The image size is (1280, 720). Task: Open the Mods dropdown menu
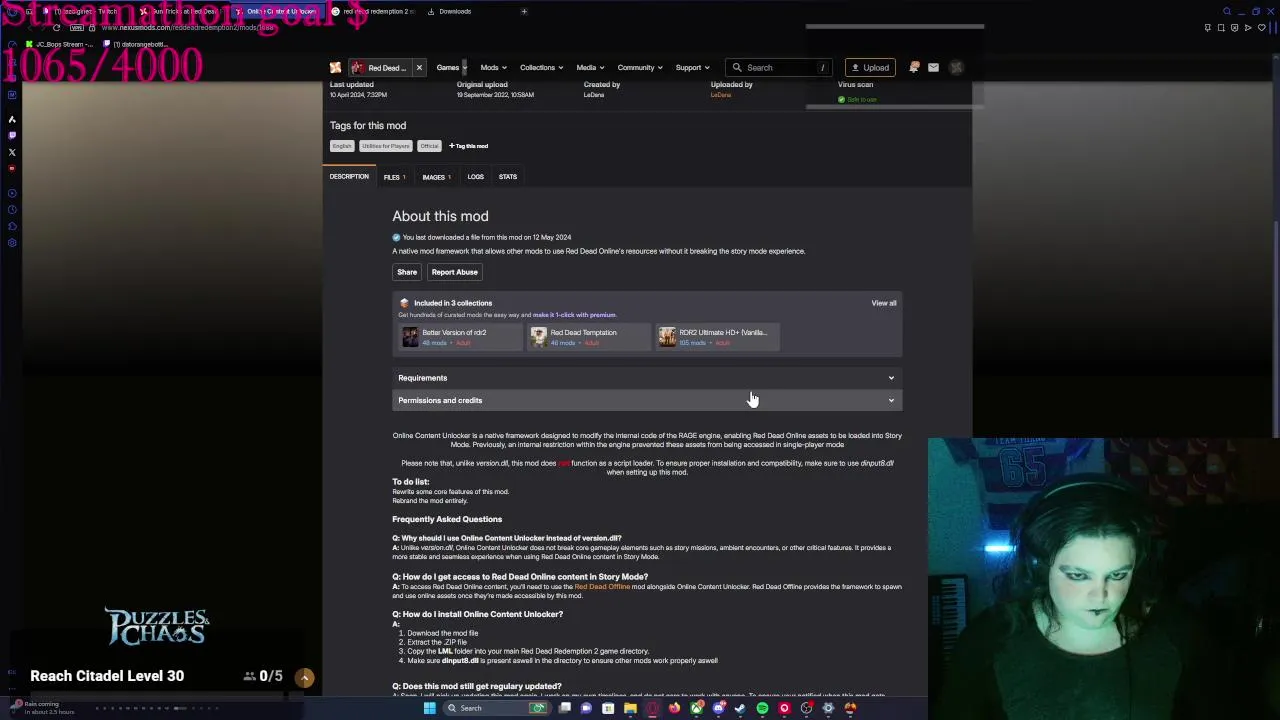tap(493, 68)
